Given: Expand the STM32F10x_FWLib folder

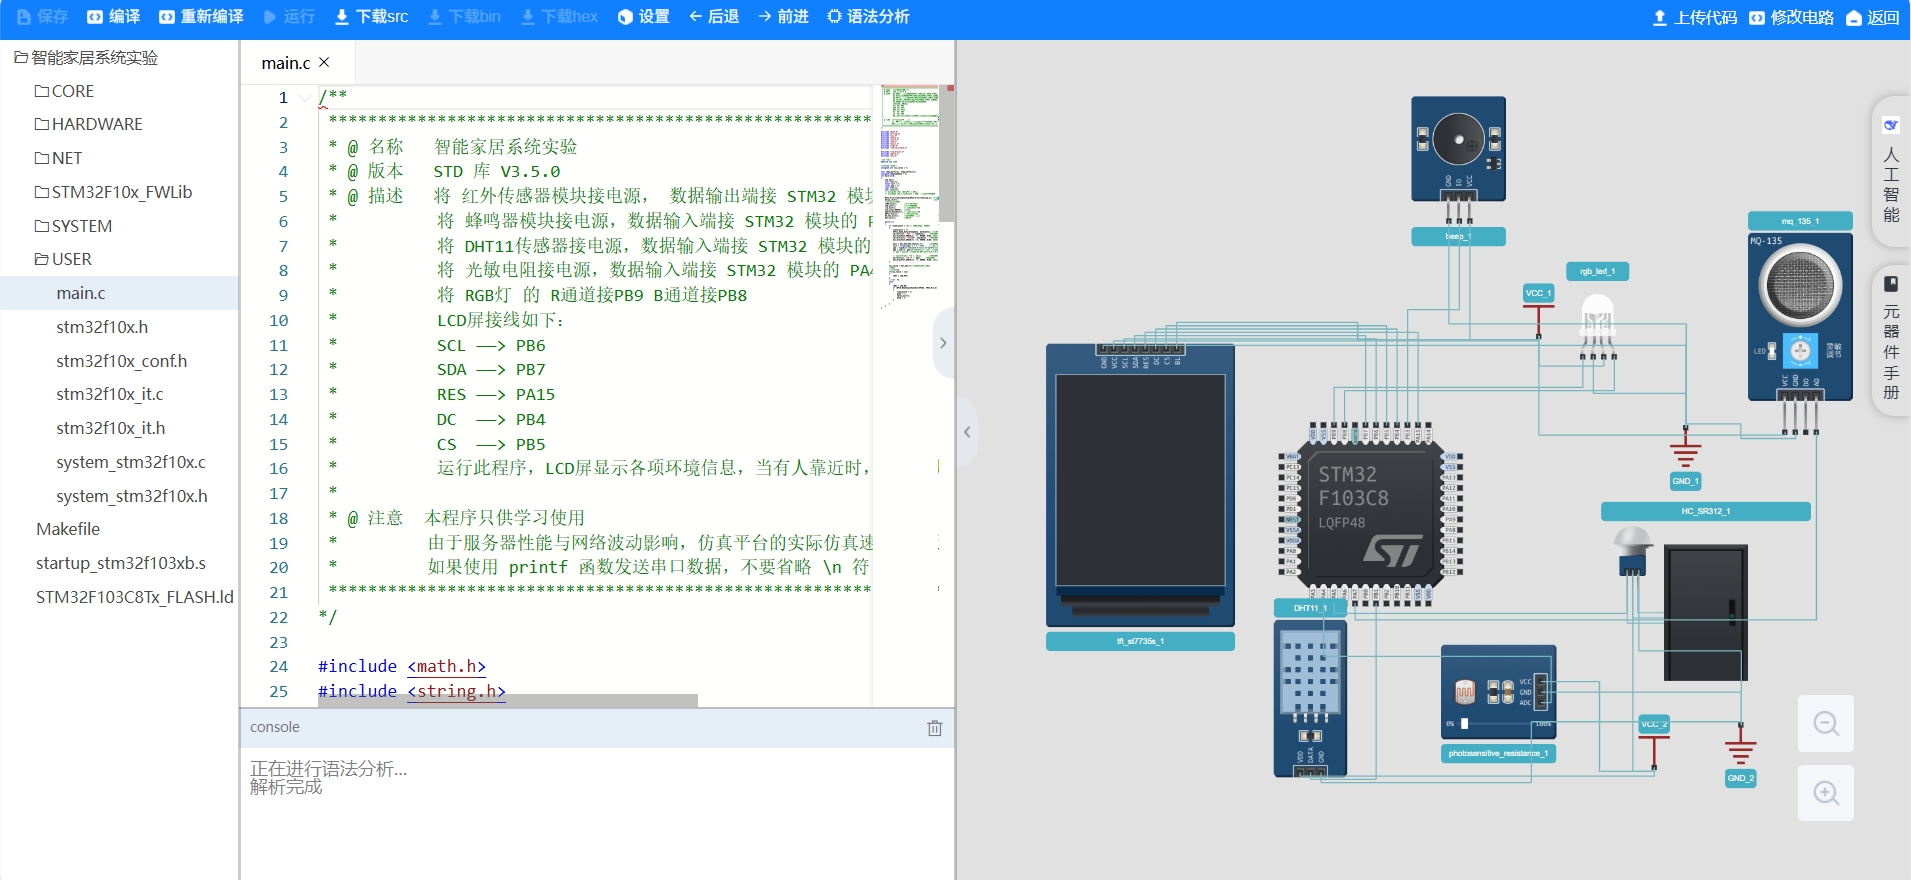Looking at the screenshot, I should tap(113, 192).
